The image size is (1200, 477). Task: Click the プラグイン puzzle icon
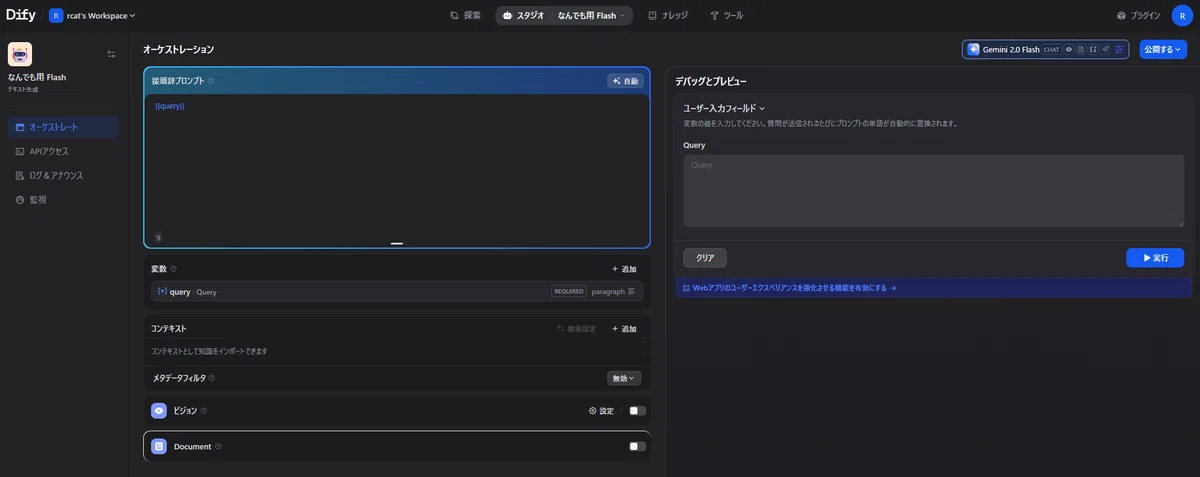[x=1122, y=16]
